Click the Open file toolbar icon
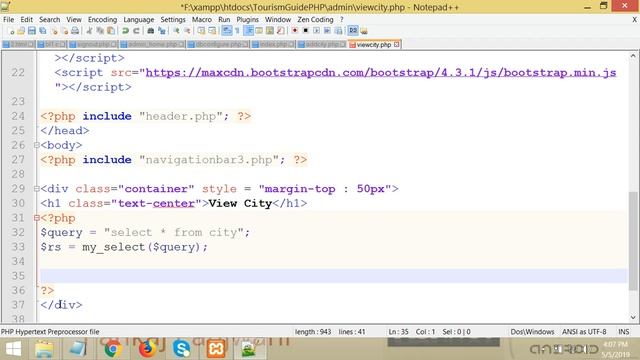Viewport: 640px width, 360px height. tap(21, 31)
